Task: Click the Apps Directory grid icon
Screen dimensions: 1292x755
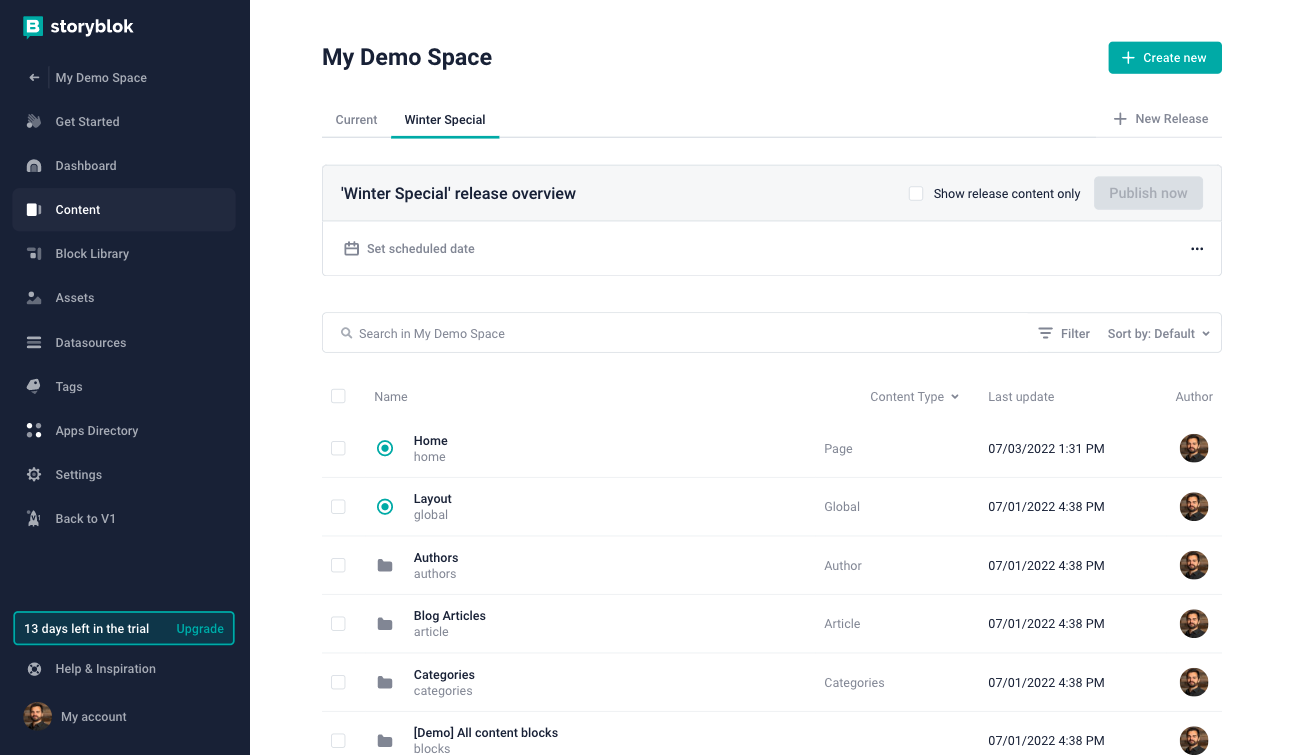Action: point(34,430)
